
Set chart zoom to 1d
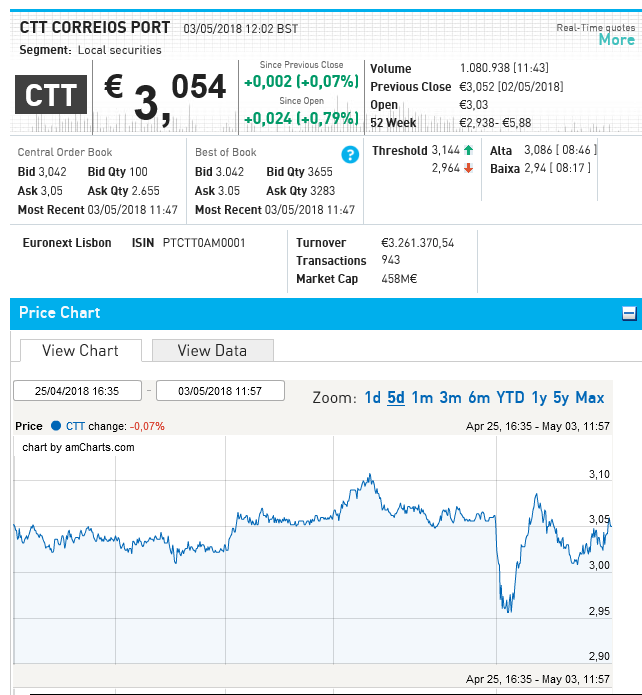pos(372,398)
